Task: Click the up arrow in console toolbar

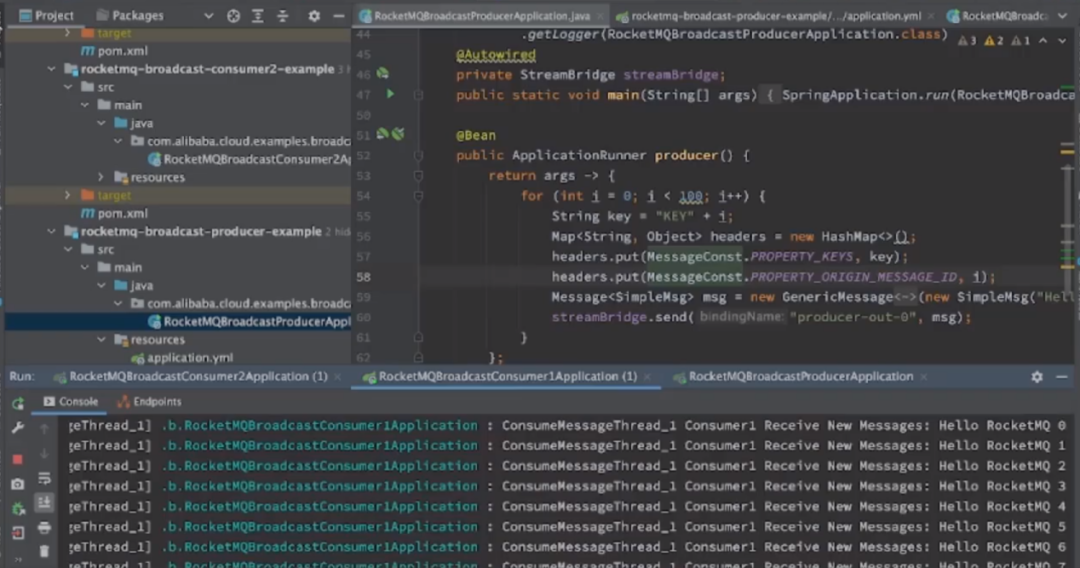Action: pyautogui.click(x=44, y=428)
